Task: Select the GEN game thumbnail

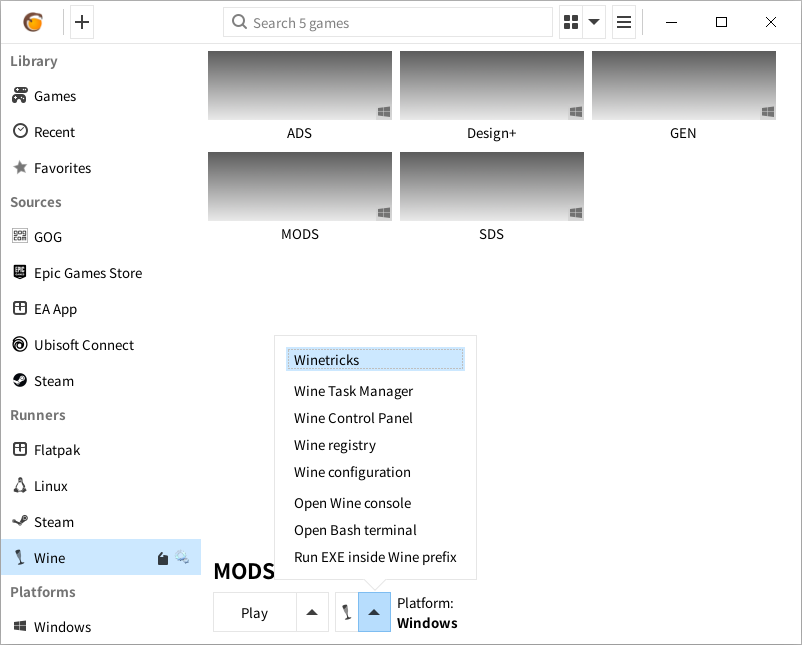Action: point(684,85)
